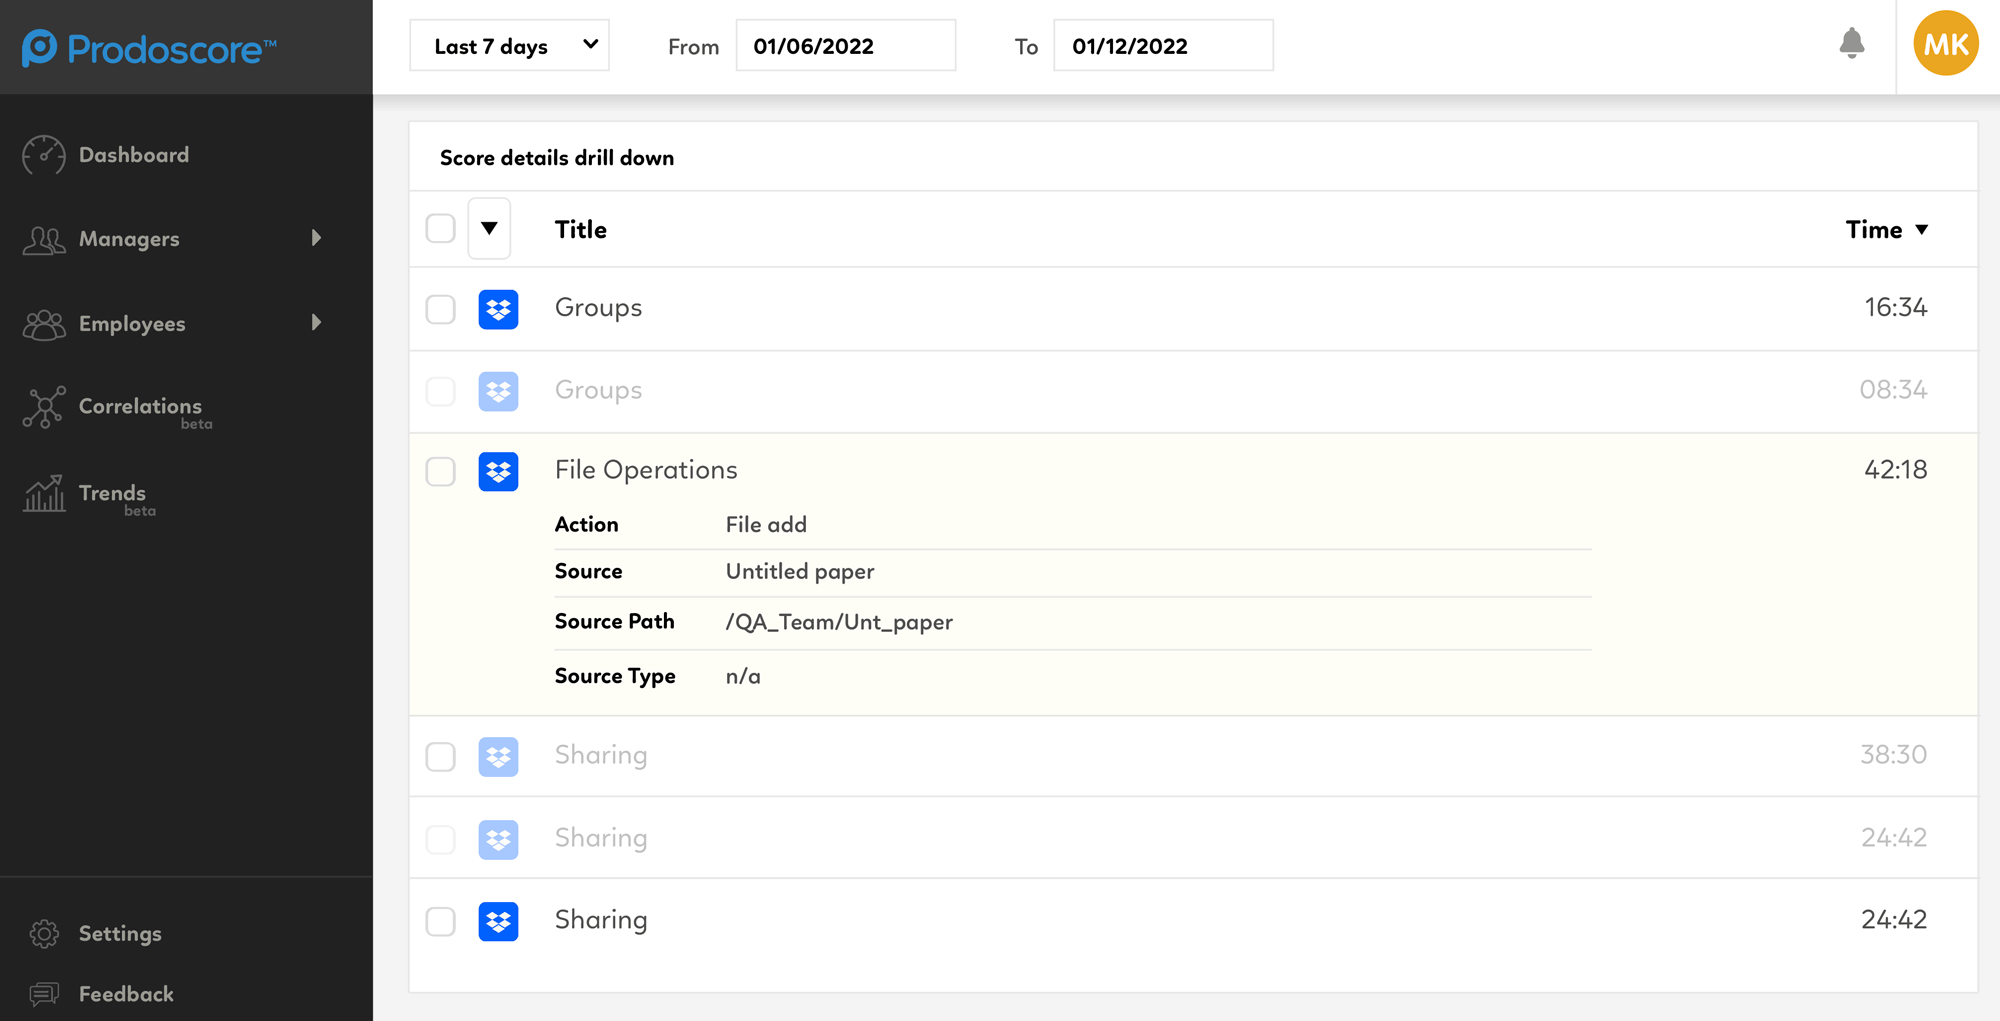This screenshot has width=2000, height=1021.
Task: Click Dropbox icon on Groups 16:34 row
Action: (498, 309)
